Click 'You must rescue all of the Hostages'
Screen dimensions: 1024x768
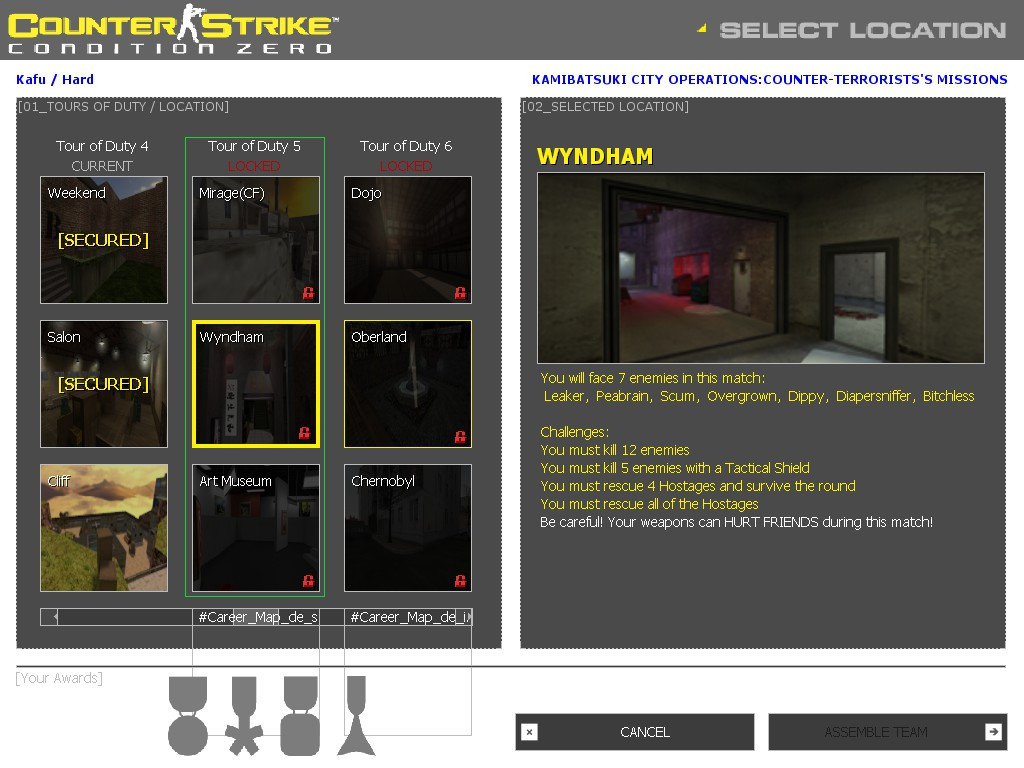(649, 504)
